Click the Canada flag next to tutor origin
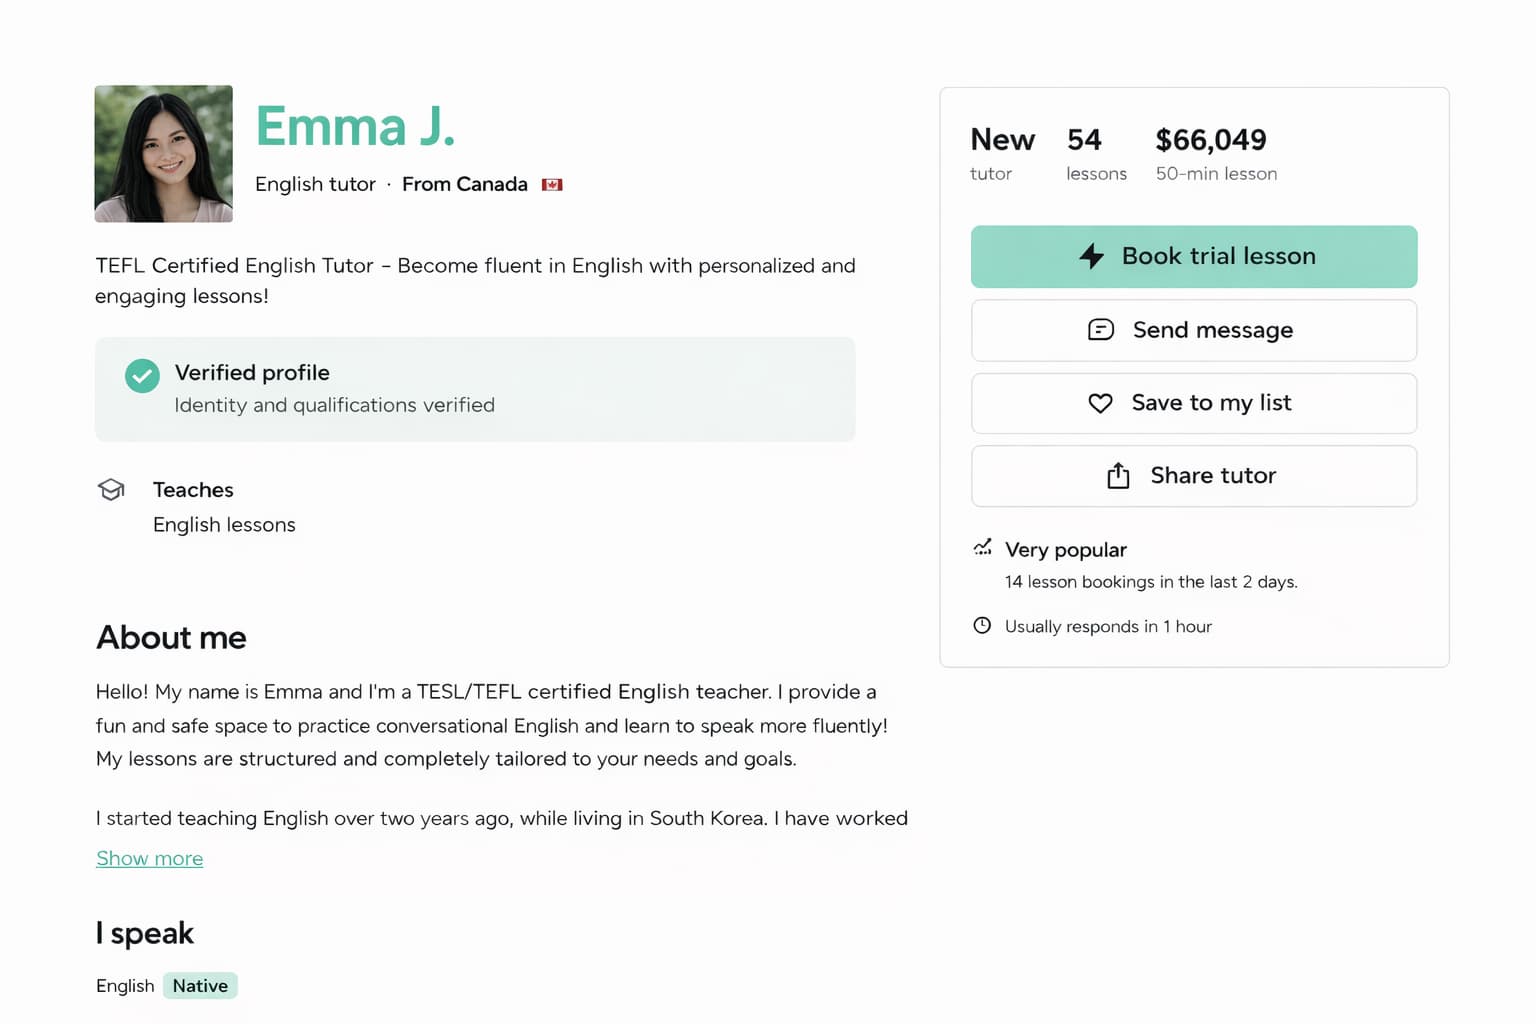Screen dimensions: 1536x1024 point(552,184)
